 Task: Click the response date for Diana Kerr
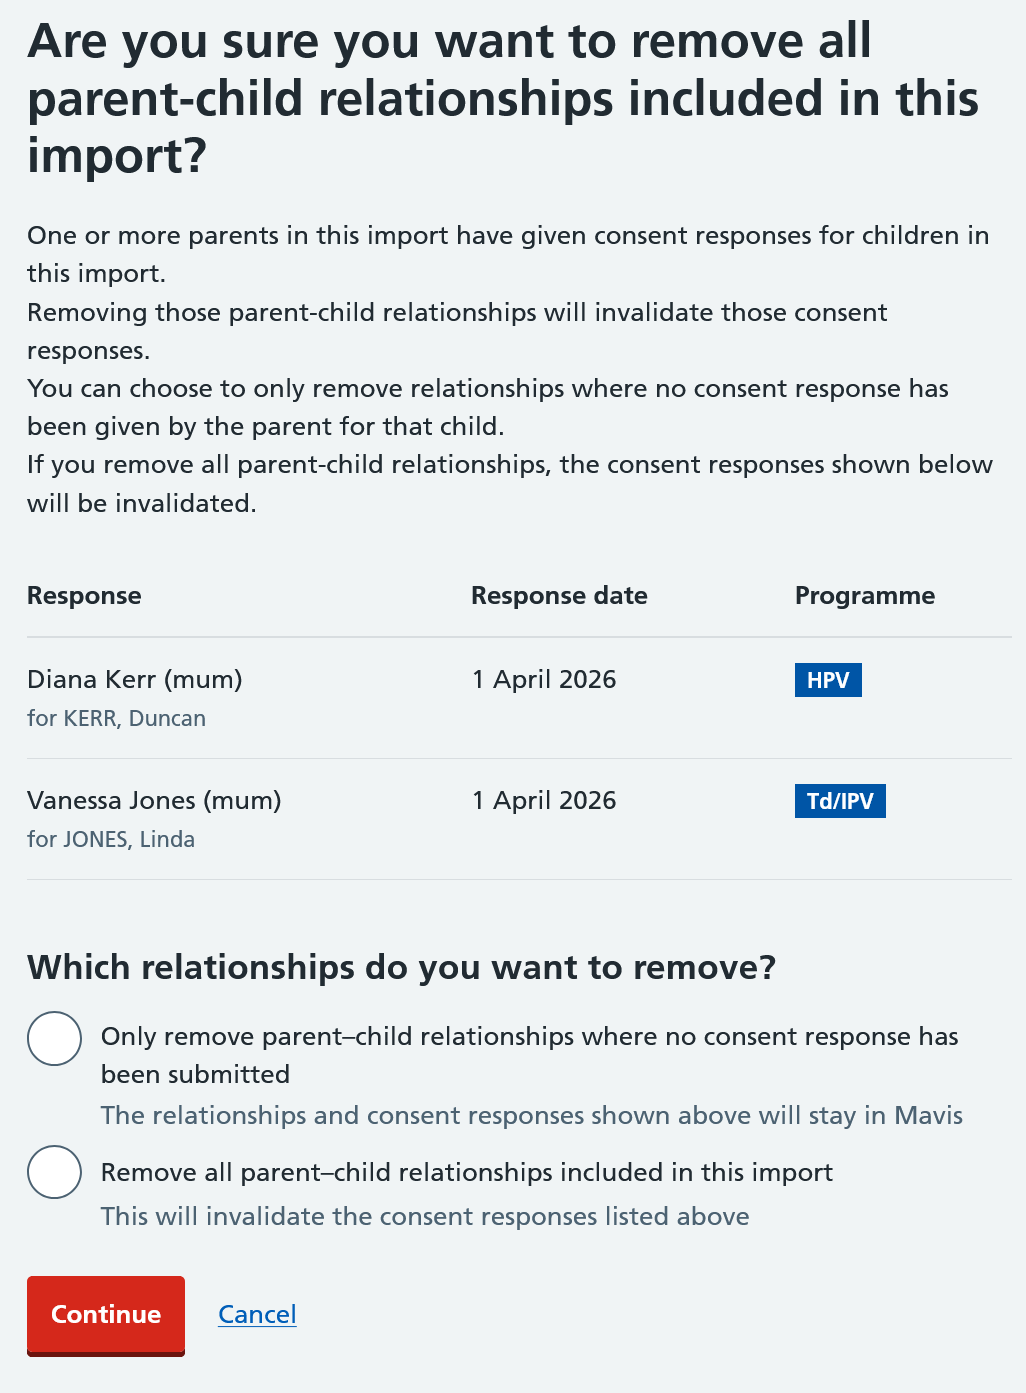(x=544, y=679)
